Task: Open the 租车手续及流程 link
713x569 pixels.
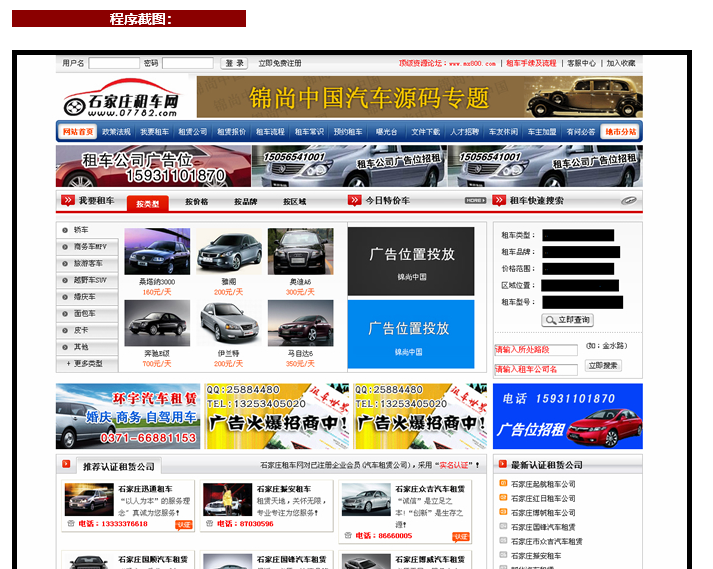Action: [531, 63]
